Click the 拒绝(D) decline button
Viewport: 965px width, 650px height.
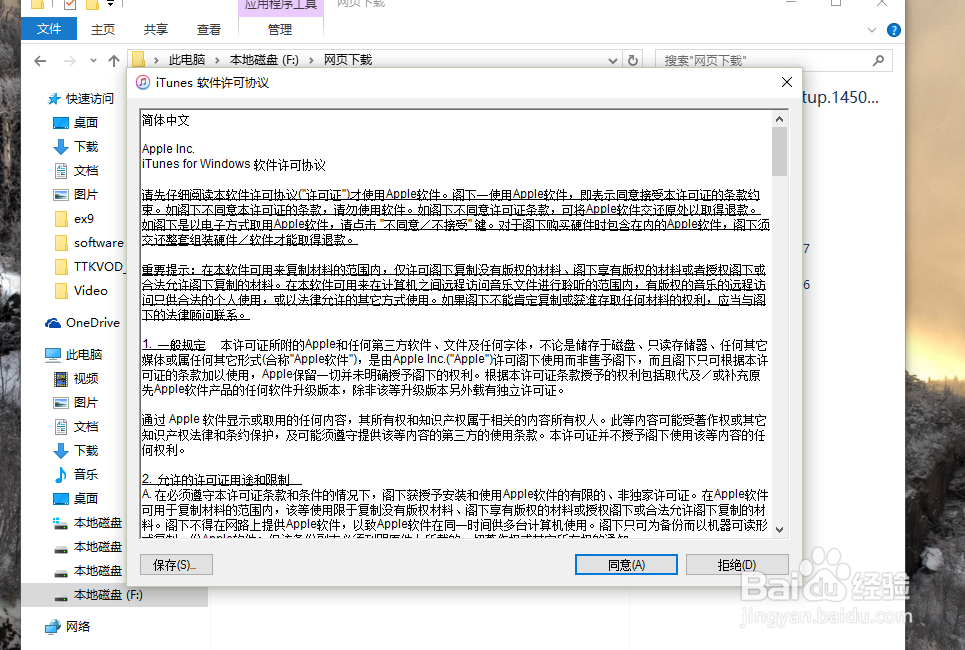click(x=737, y=564)
